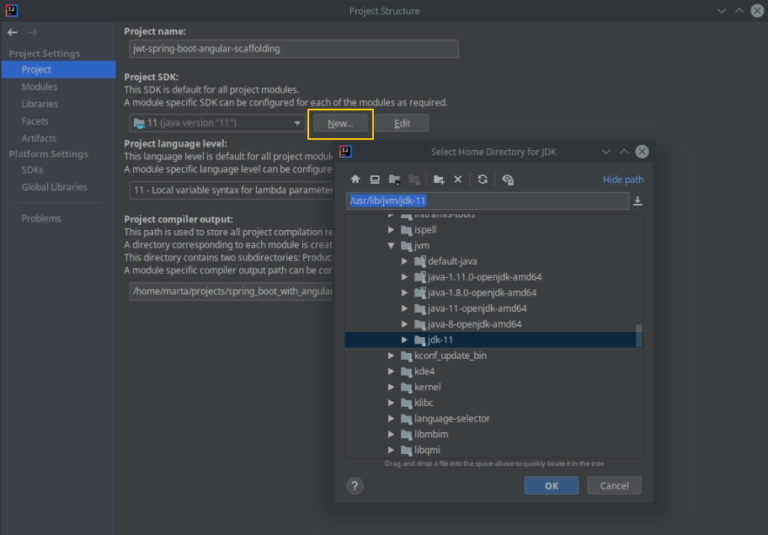The height and width of the screenshot is (535, 768).
Task: Open the recent paths history beside the path field
Action: 638,201
